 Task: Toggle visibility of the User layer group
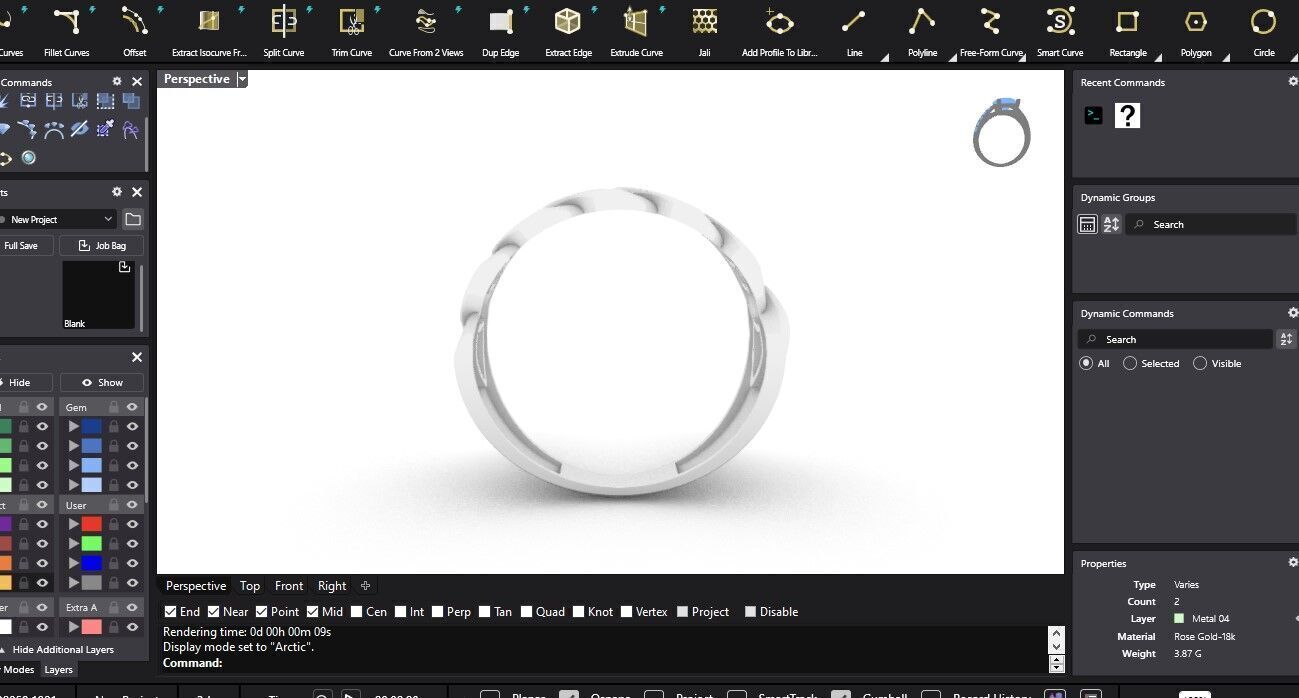pos(132,505)
